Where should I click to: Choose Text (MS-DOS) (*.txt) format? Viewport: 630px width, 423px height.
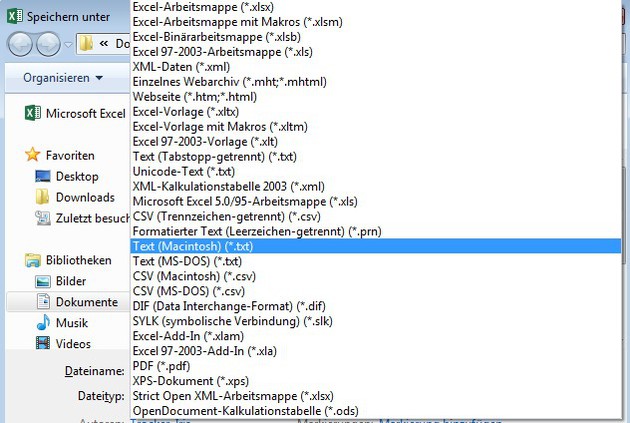pos(376,261)
